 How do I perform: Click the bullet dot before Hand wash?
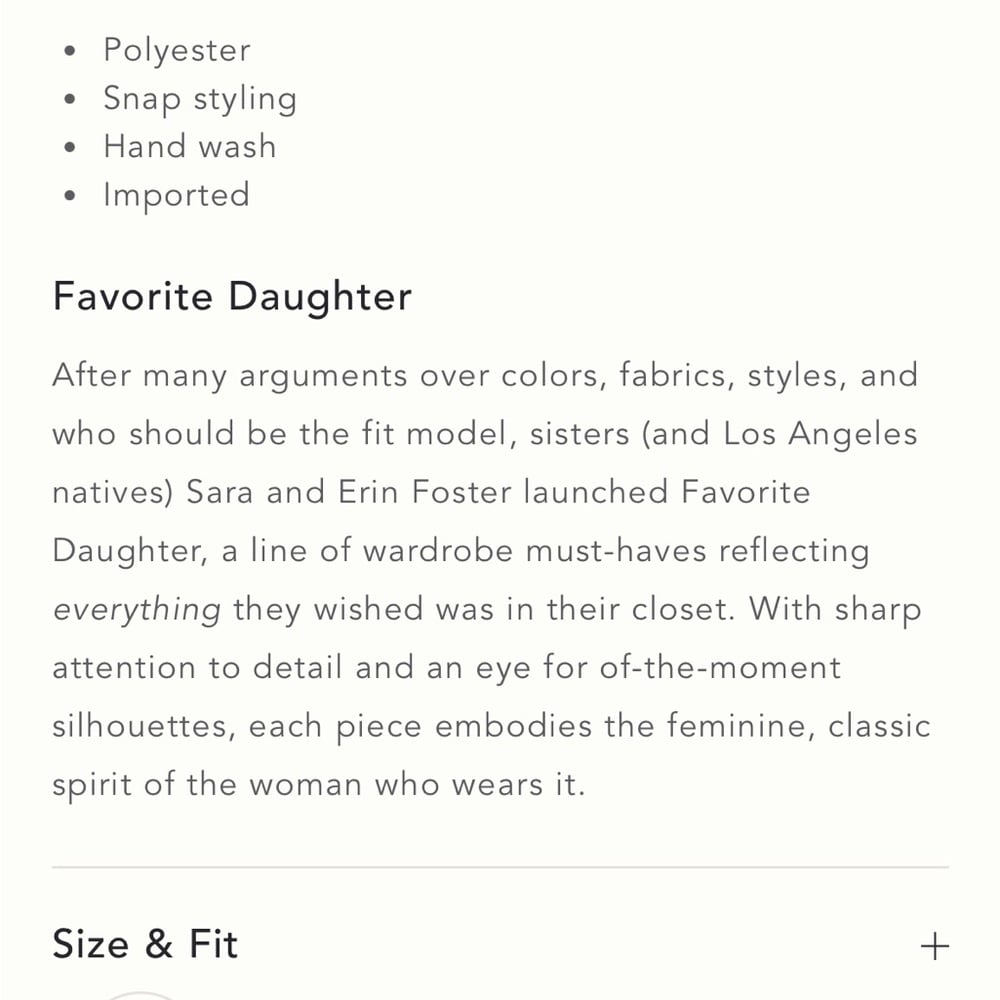(x=70, y=147)
